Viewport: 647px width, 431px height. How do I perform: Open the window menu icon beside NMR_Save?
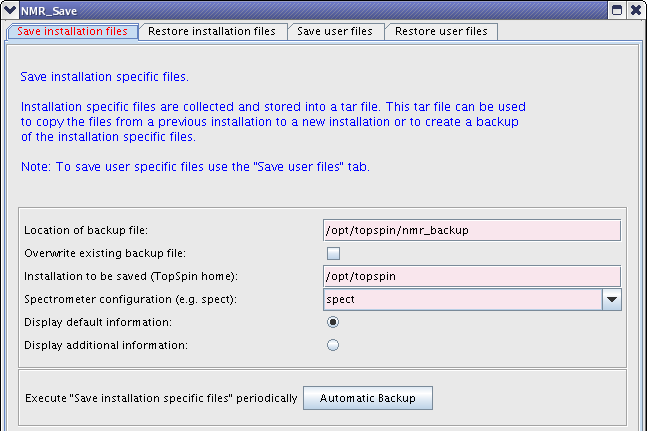pos(10,10)
